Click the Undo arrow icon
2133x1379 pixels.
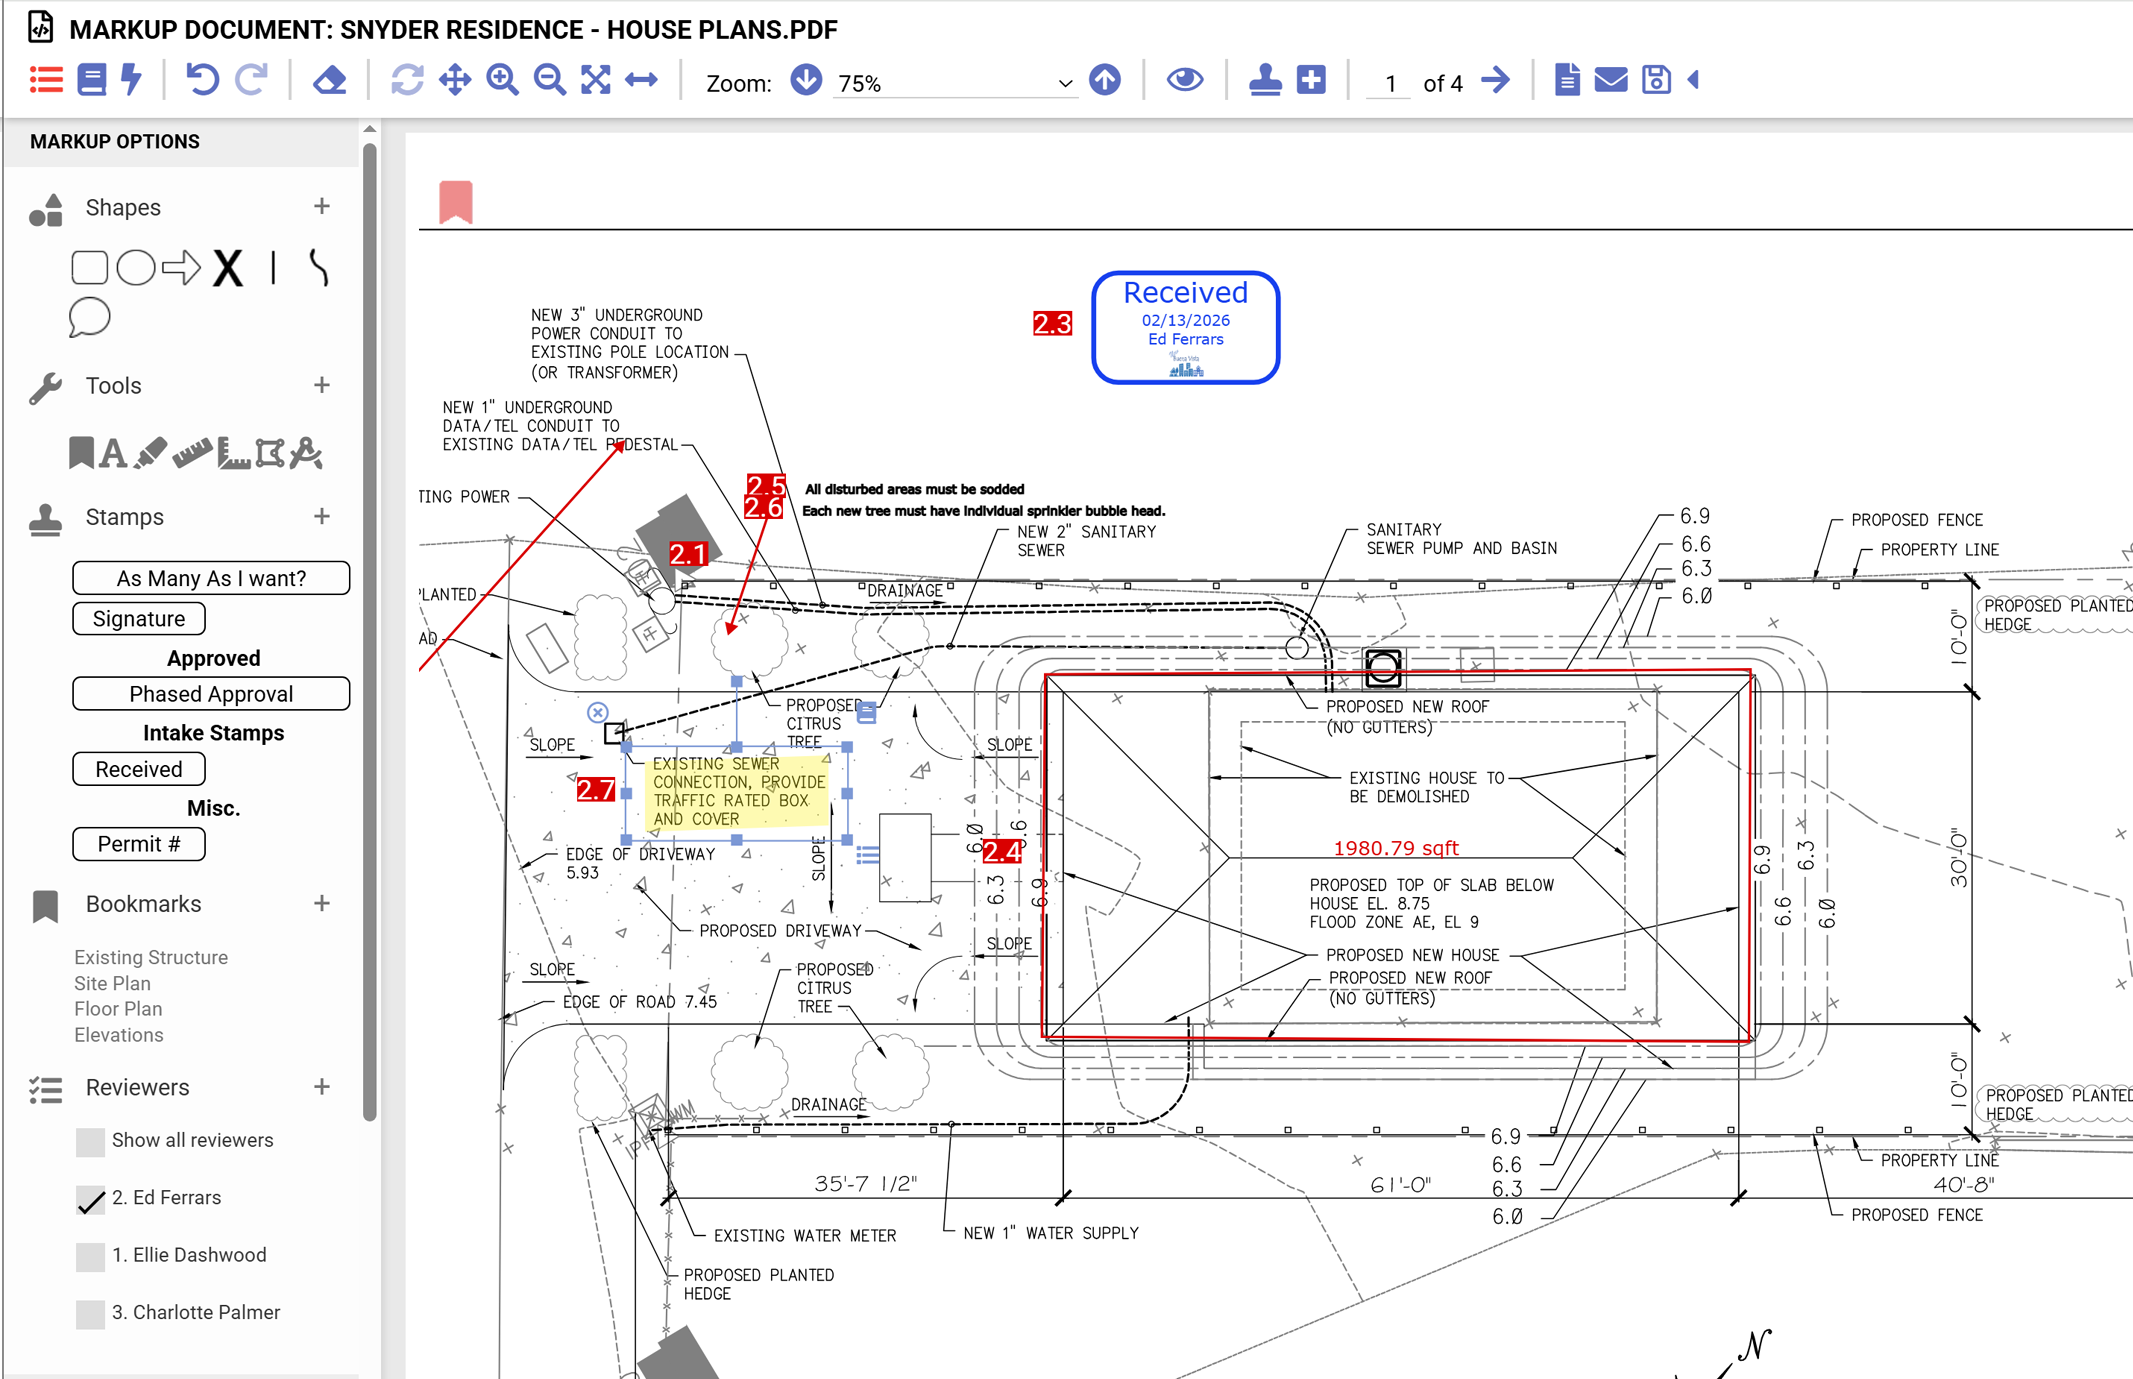point(204,80)
